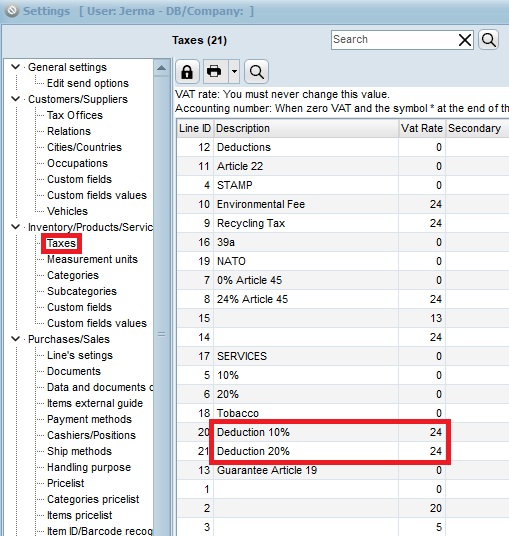Click the printer icon in the toolbar

point(214,72)
